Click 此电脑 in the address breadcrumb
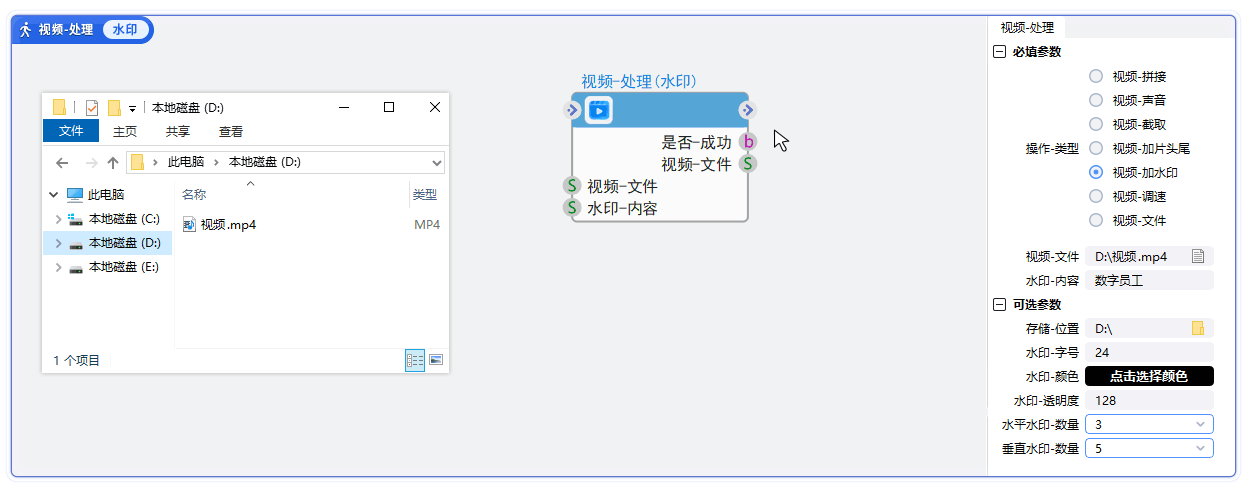1251x485 pixels. [x=185, y=162]
